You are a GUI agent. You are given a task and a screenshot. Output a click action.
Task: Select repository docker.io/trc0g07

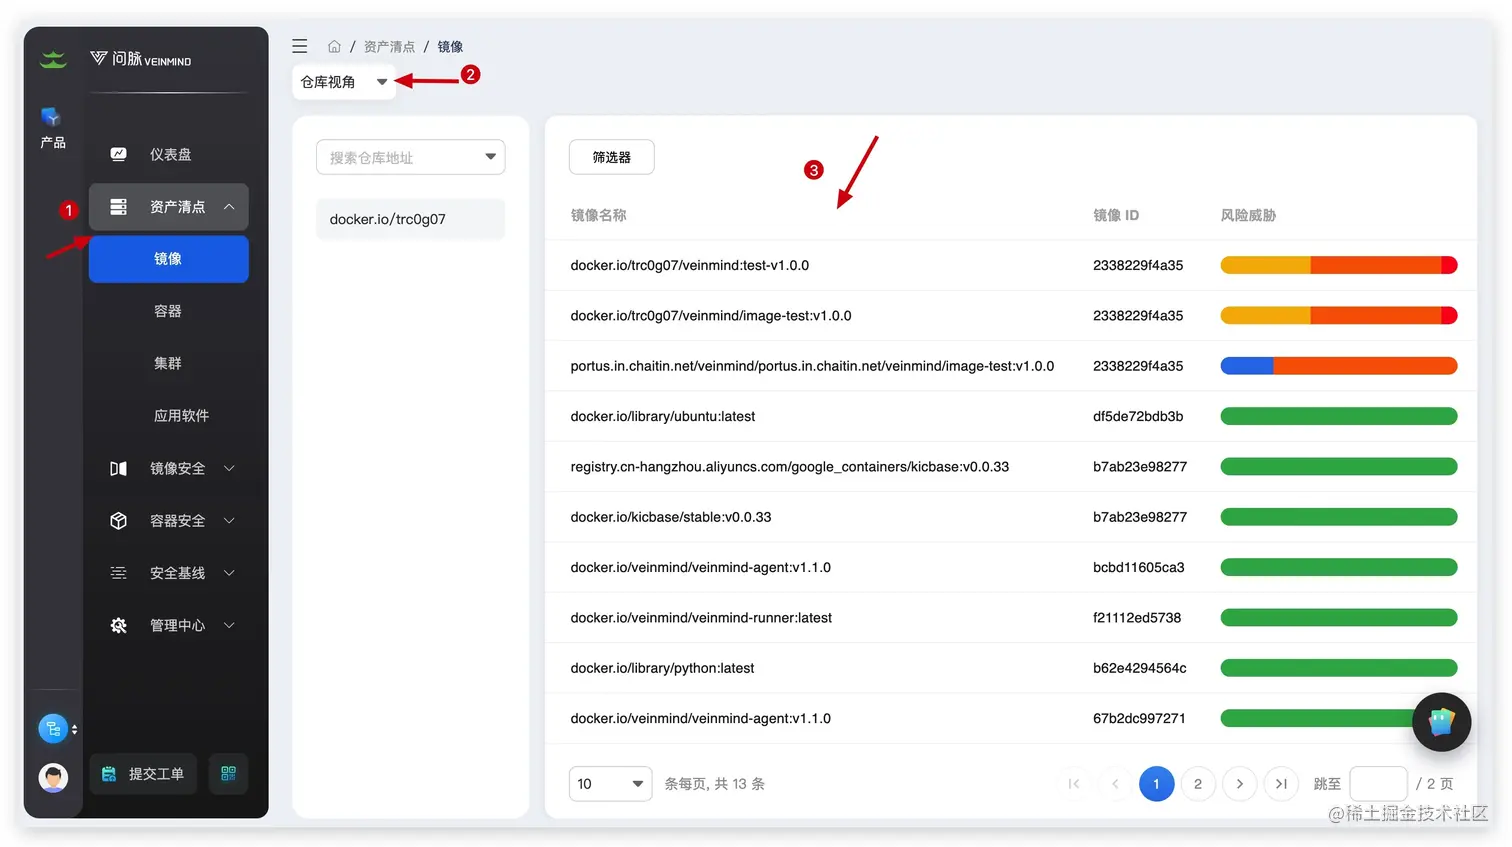point(410,219)
